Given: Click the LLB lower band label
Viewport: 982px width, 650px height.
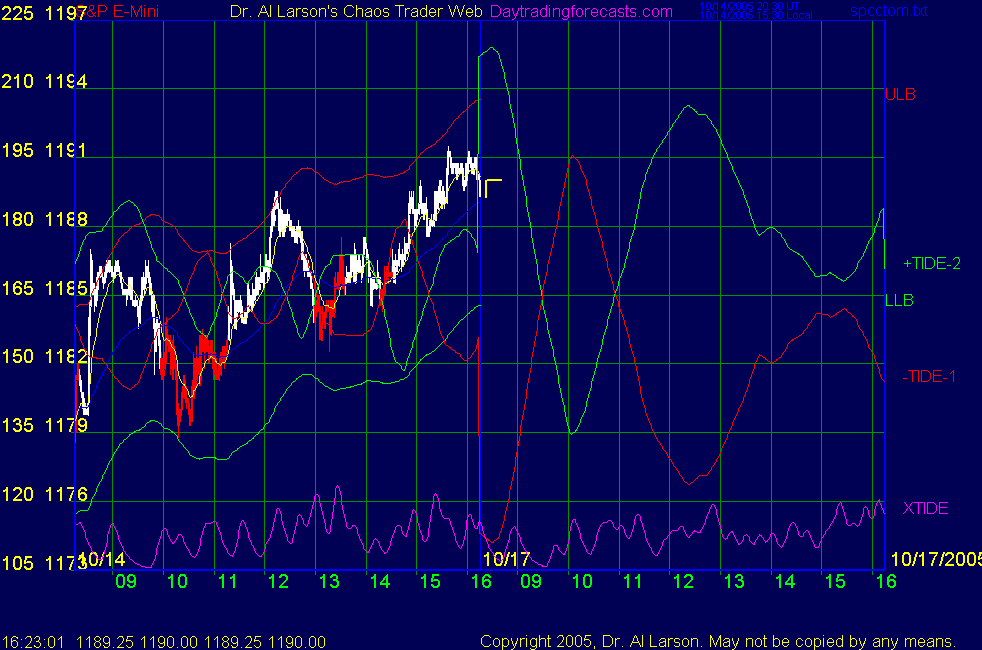Looking at the screenshot, I should [899, 299].
